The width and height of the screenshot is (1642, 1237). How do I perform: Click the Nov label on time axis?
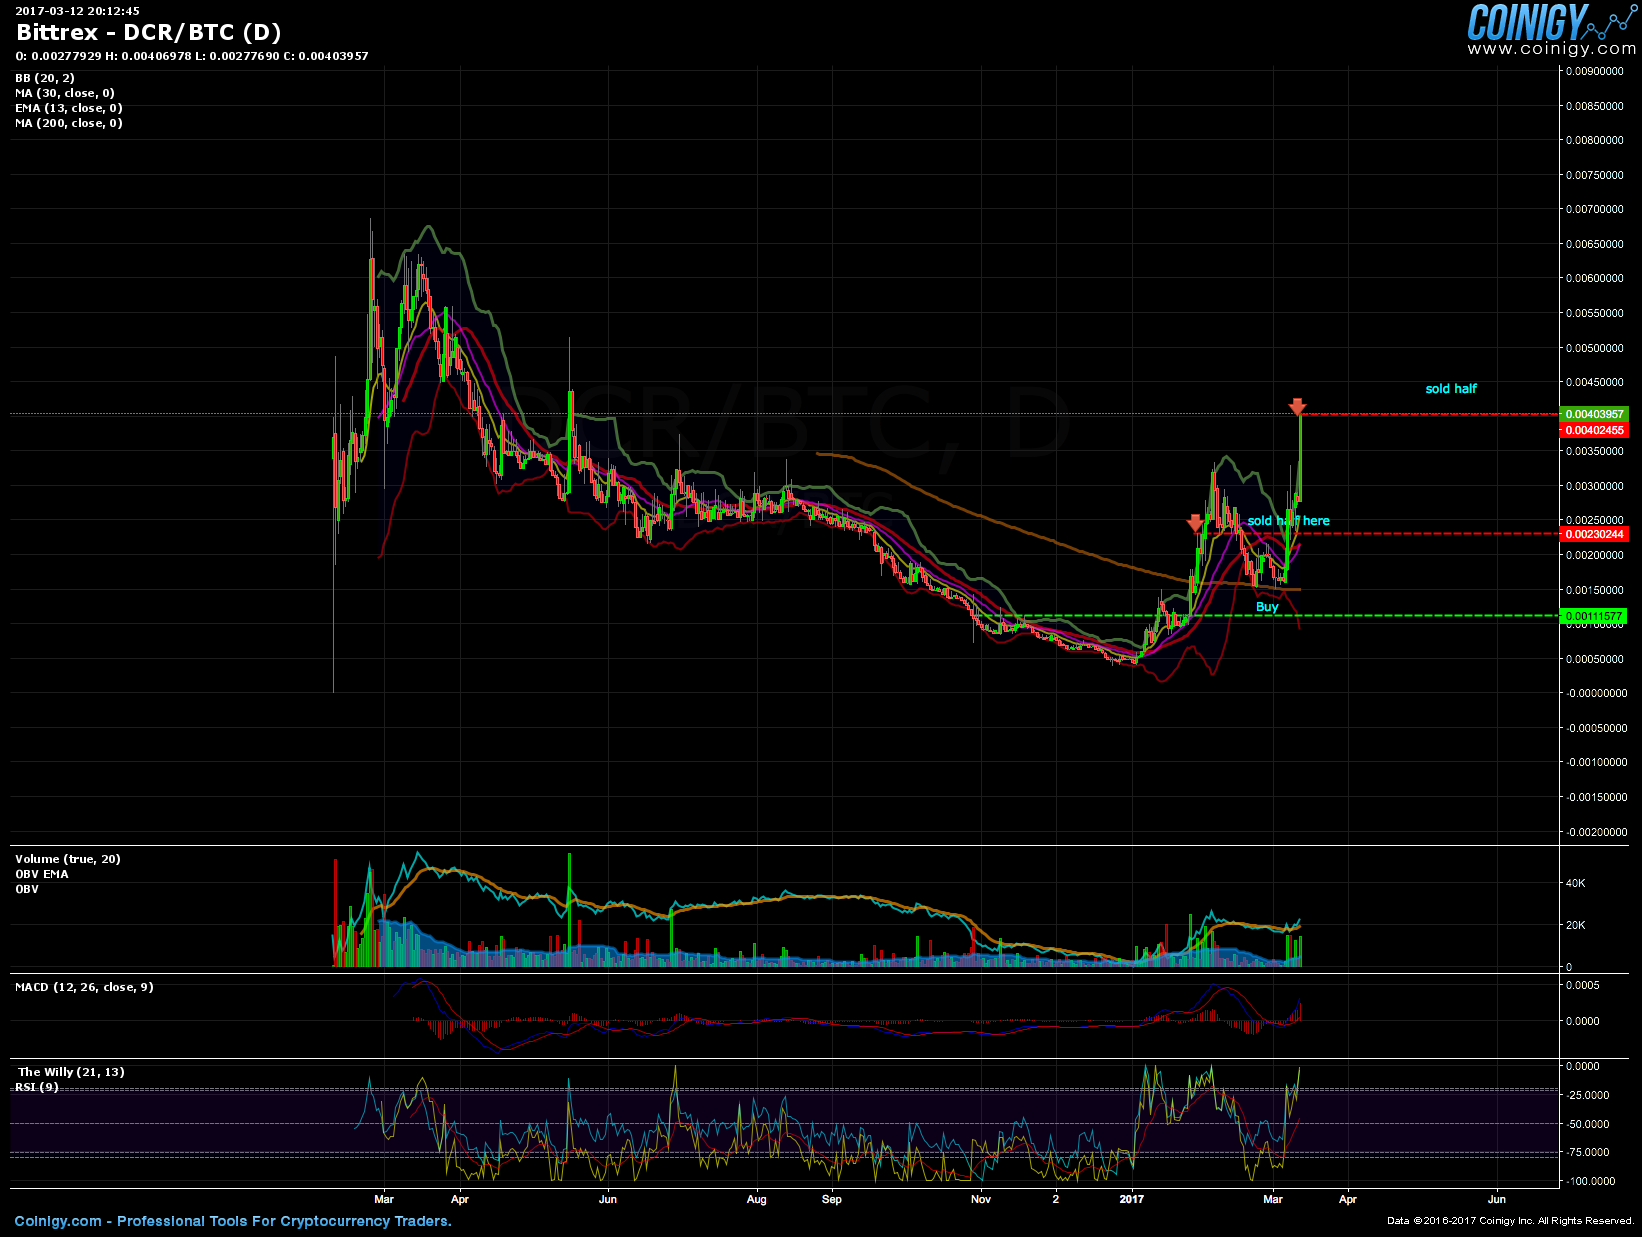point(981,1199)
